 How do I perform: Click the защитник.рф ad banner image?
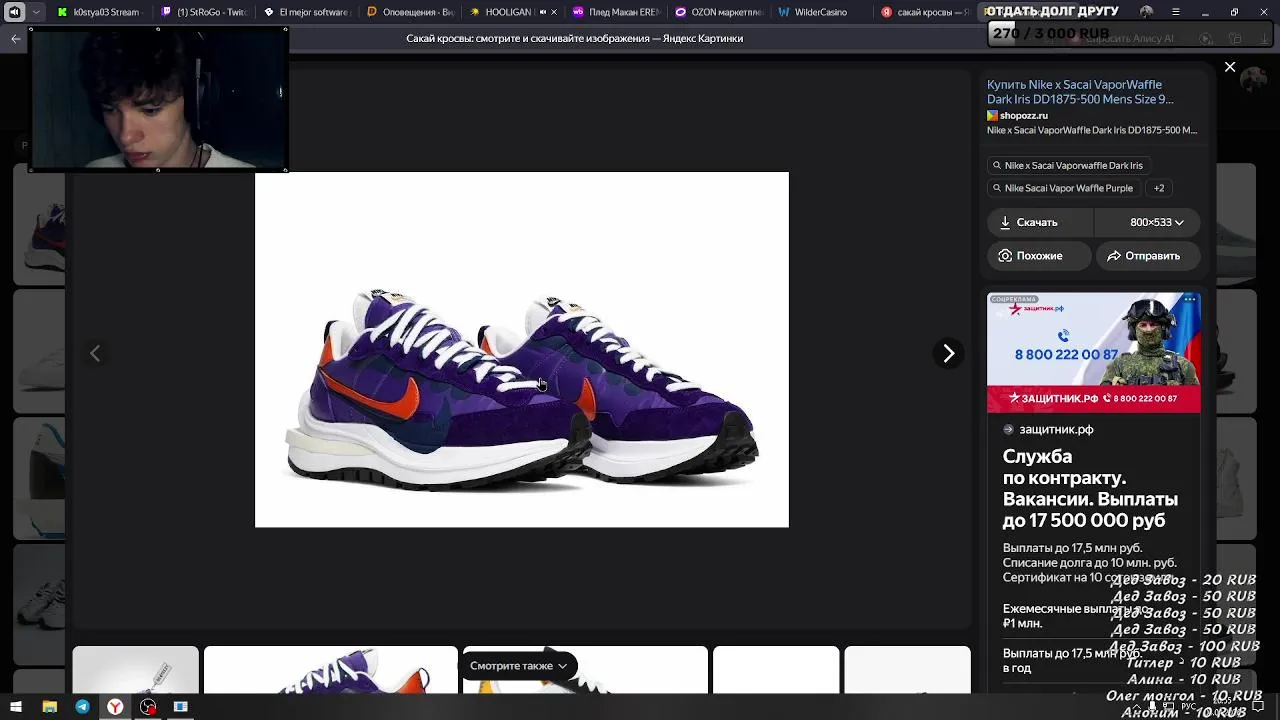coord(1093,352)
